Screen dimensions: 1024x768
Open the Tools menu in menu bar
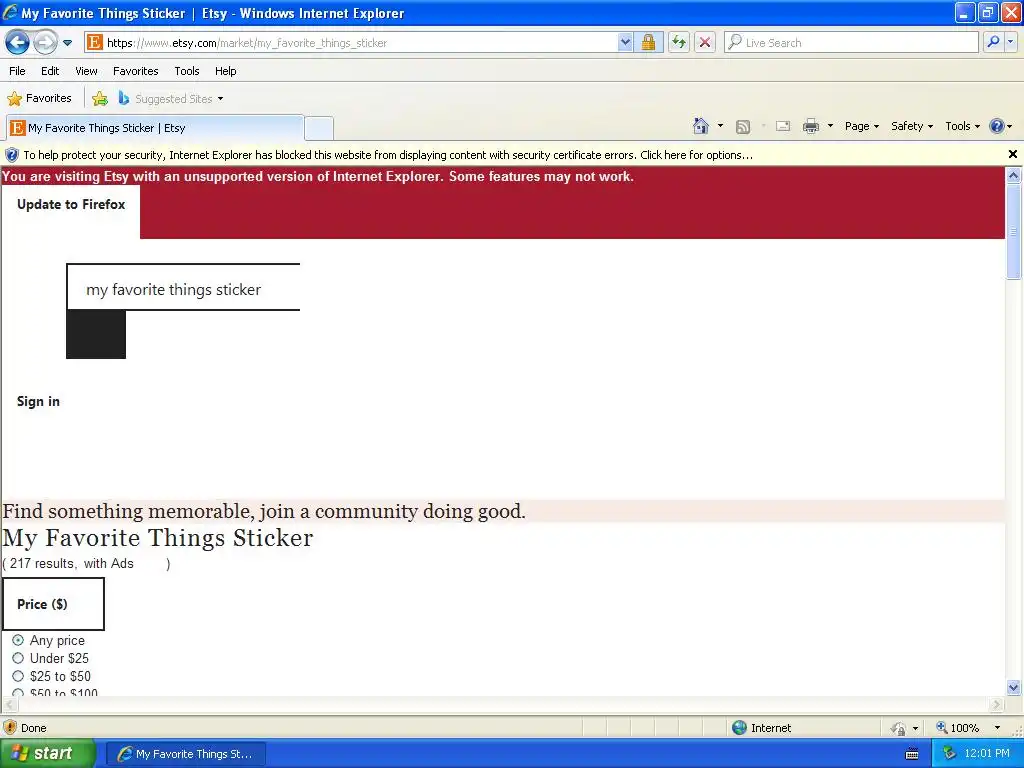187,71
